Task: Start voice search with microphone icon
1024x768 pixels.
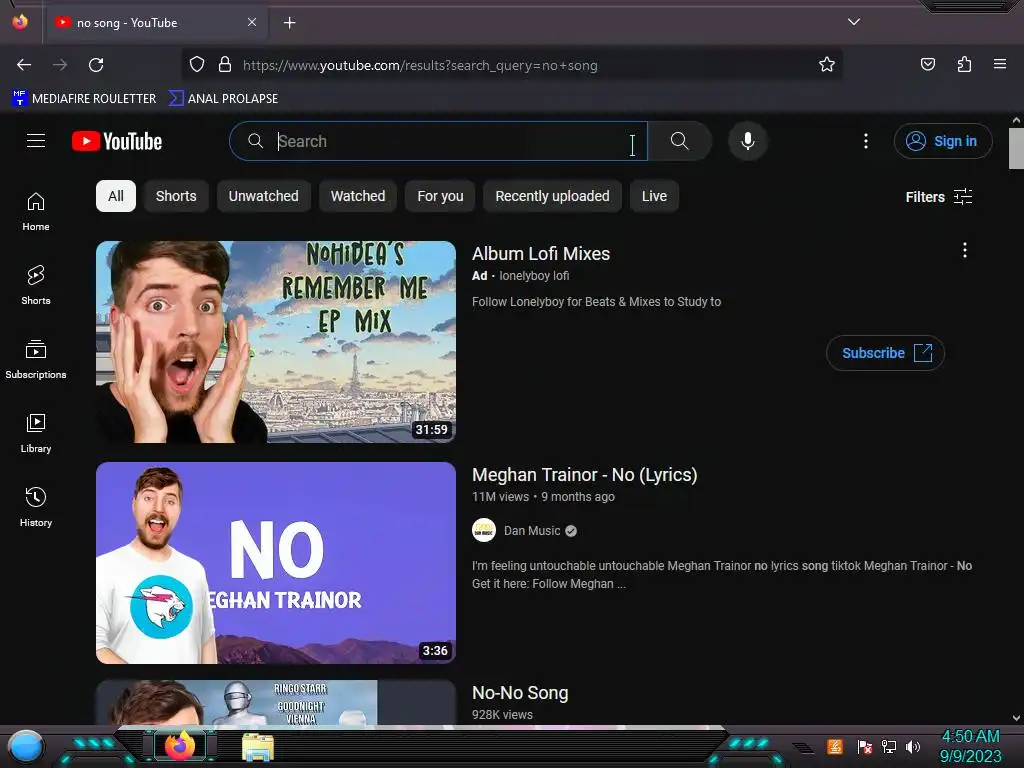Action: pyautogui.click(x=748, y=141)
